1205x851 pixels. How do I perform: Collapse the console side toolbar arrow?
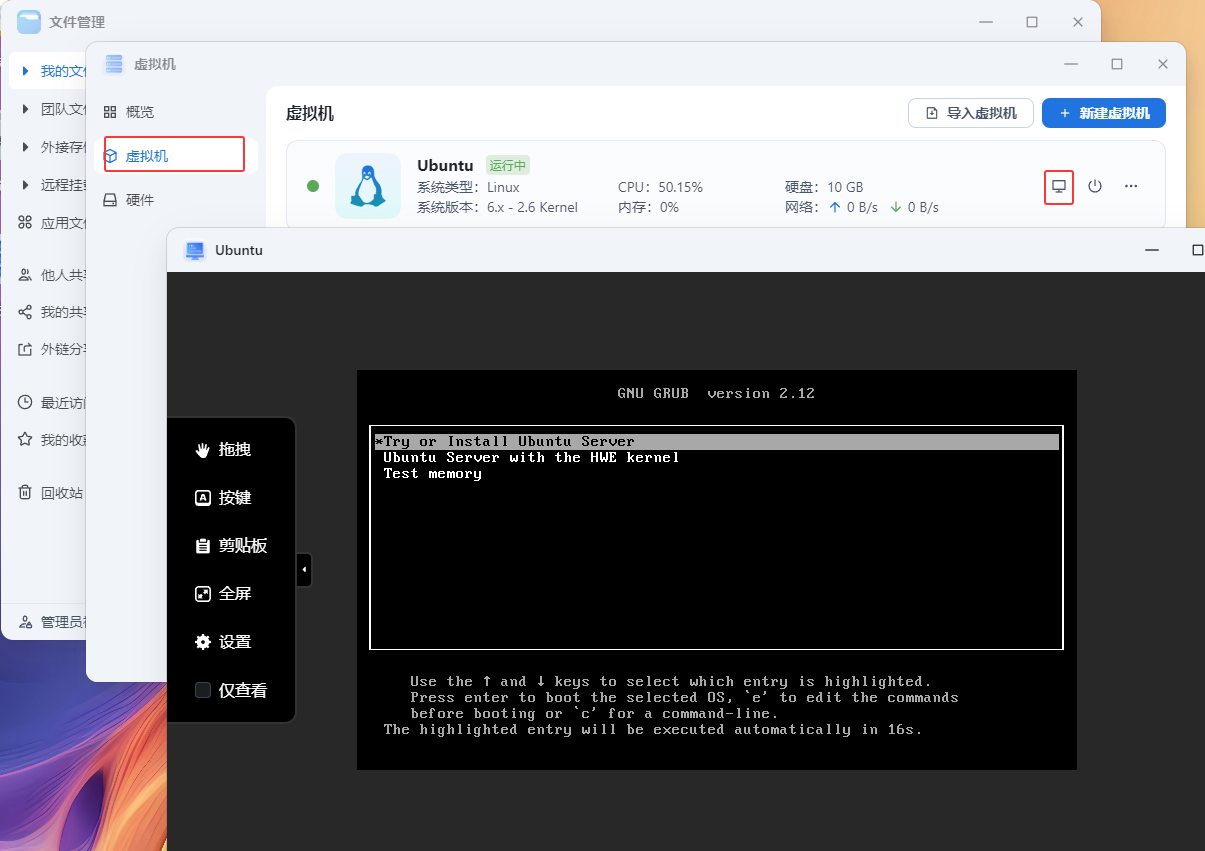coord(304,570)
